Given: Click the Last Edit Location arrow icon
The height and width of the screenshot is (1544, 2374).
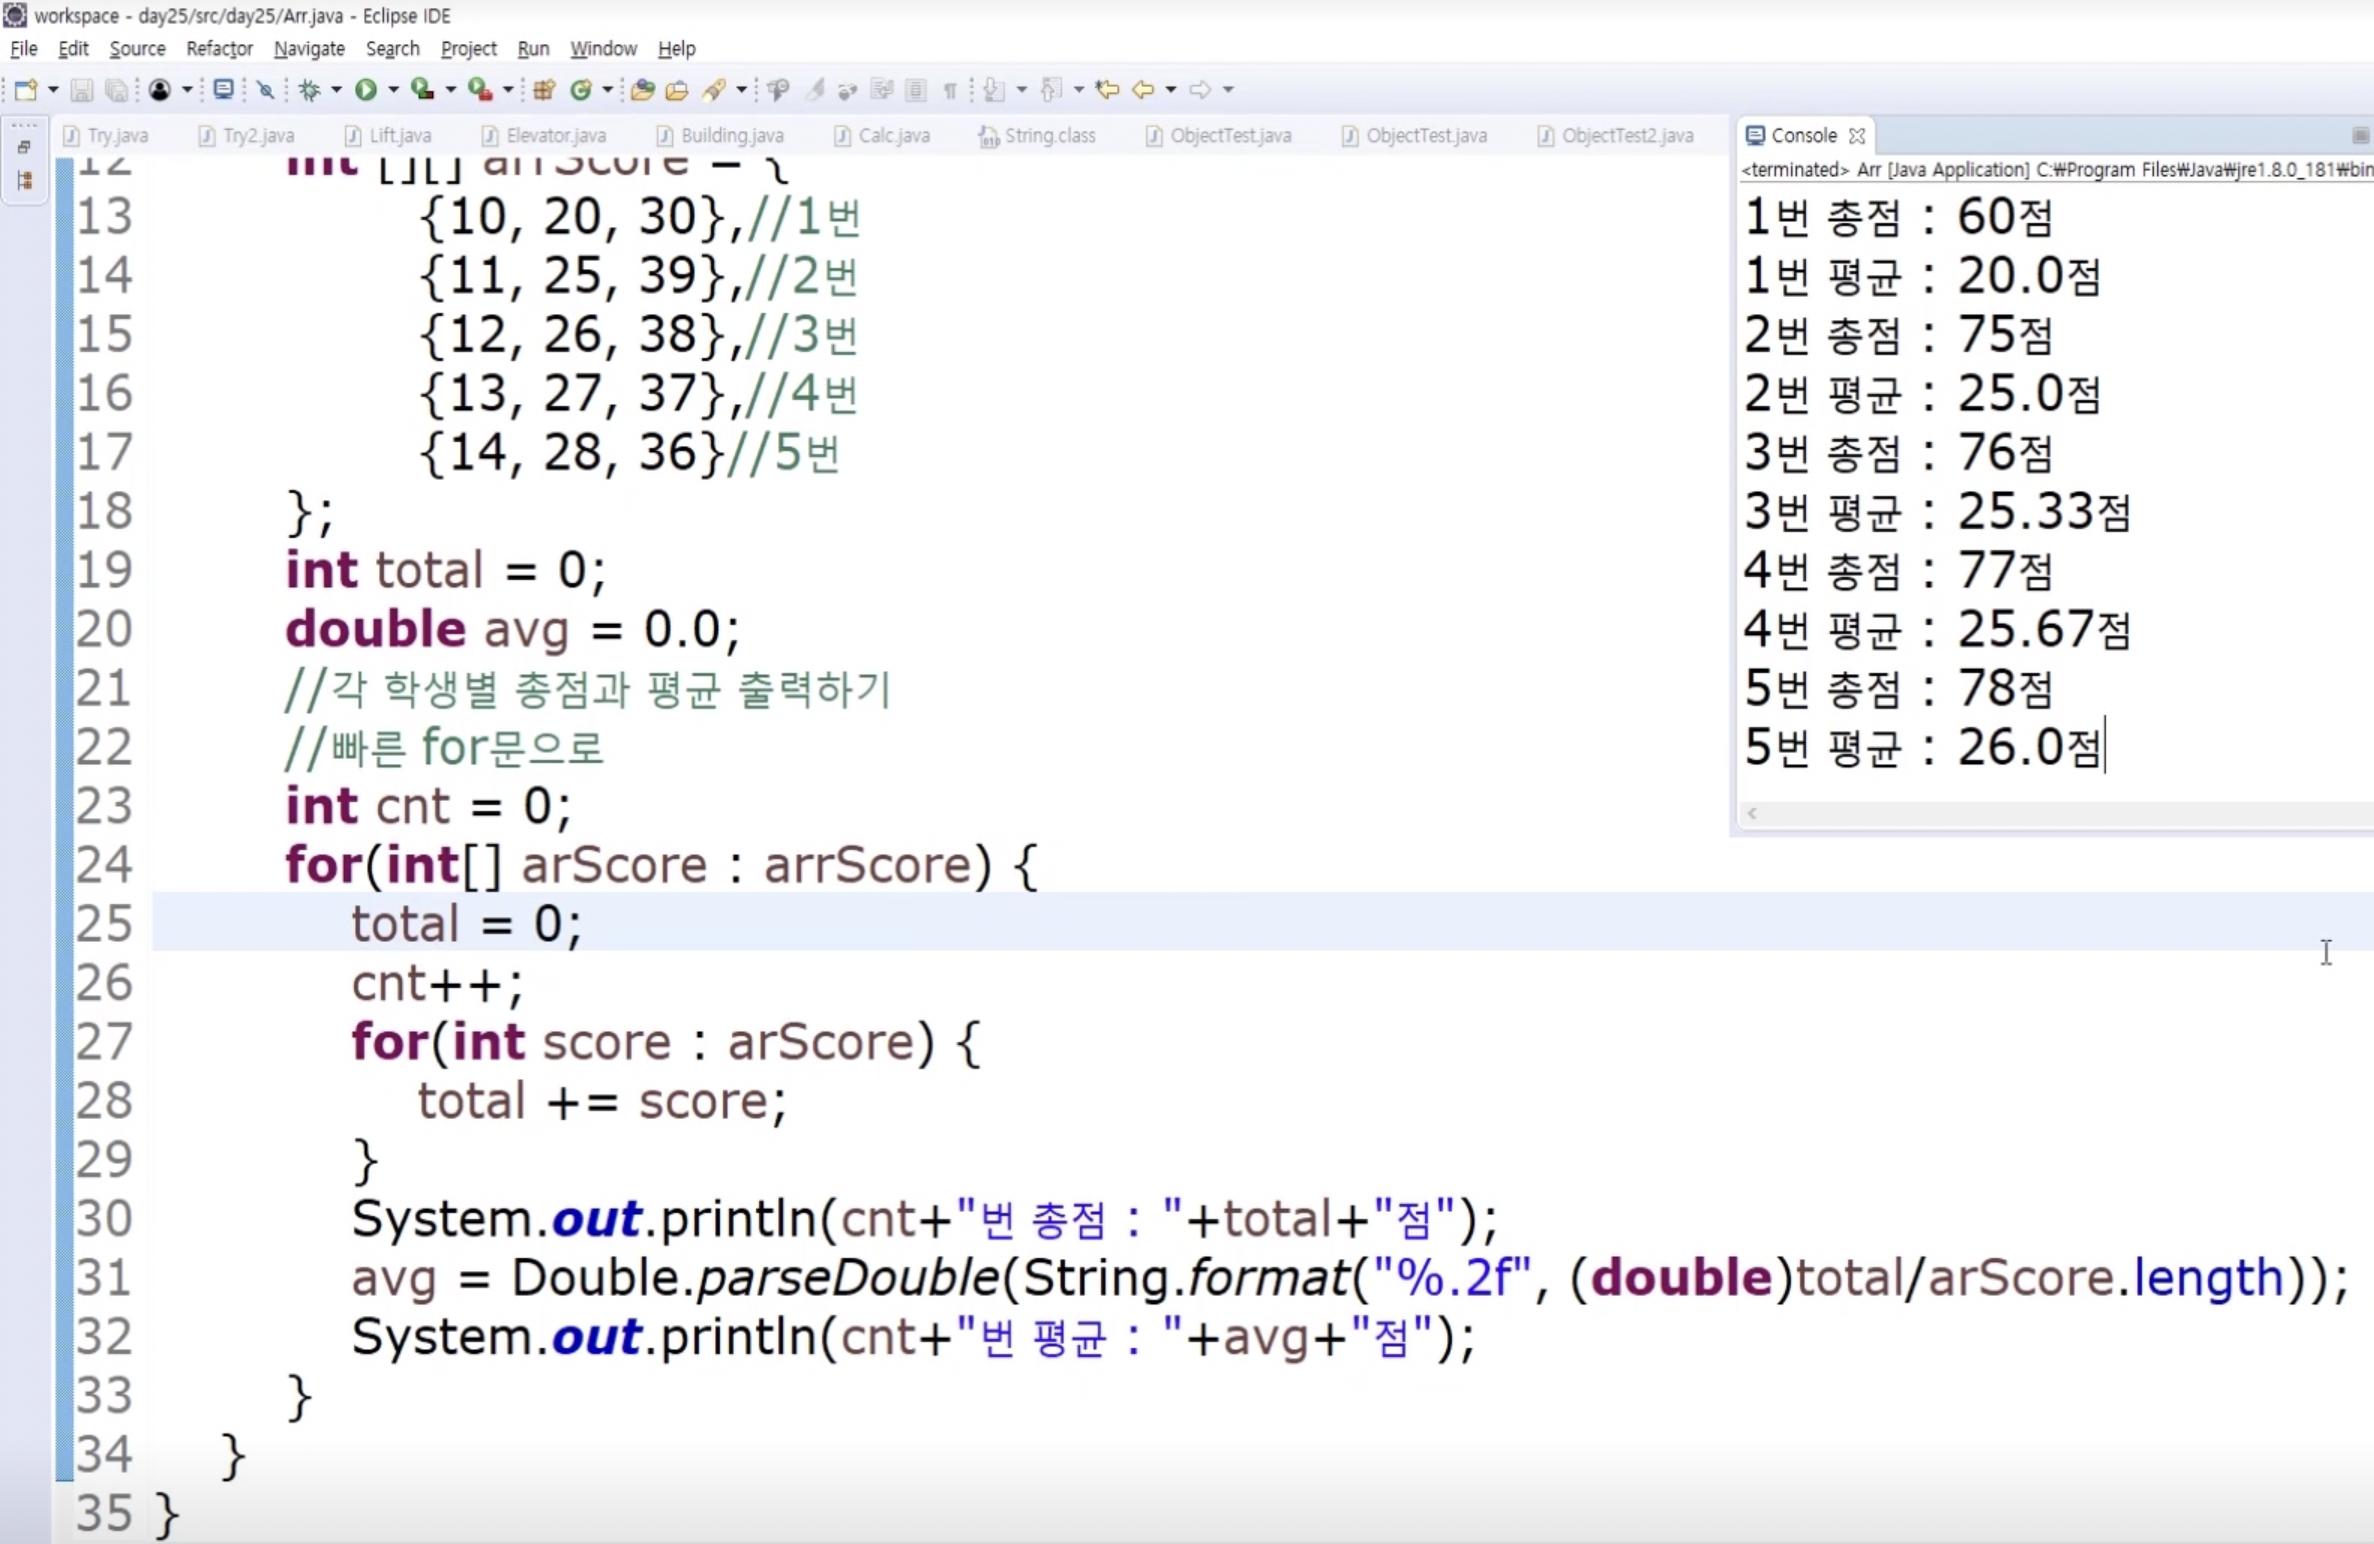Looking at the screenshot, I should (x=1106, y=90).
